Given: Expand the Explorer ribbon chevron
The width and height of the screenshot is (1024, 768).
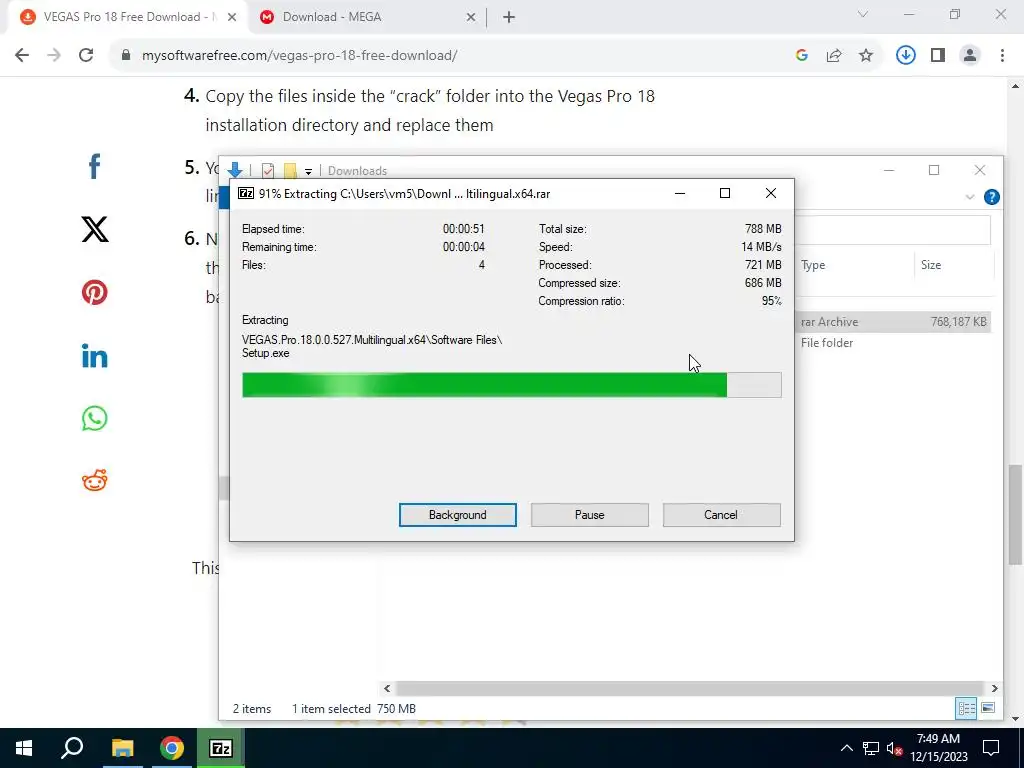Looking at the screenshot, I should tap(970, 197).
